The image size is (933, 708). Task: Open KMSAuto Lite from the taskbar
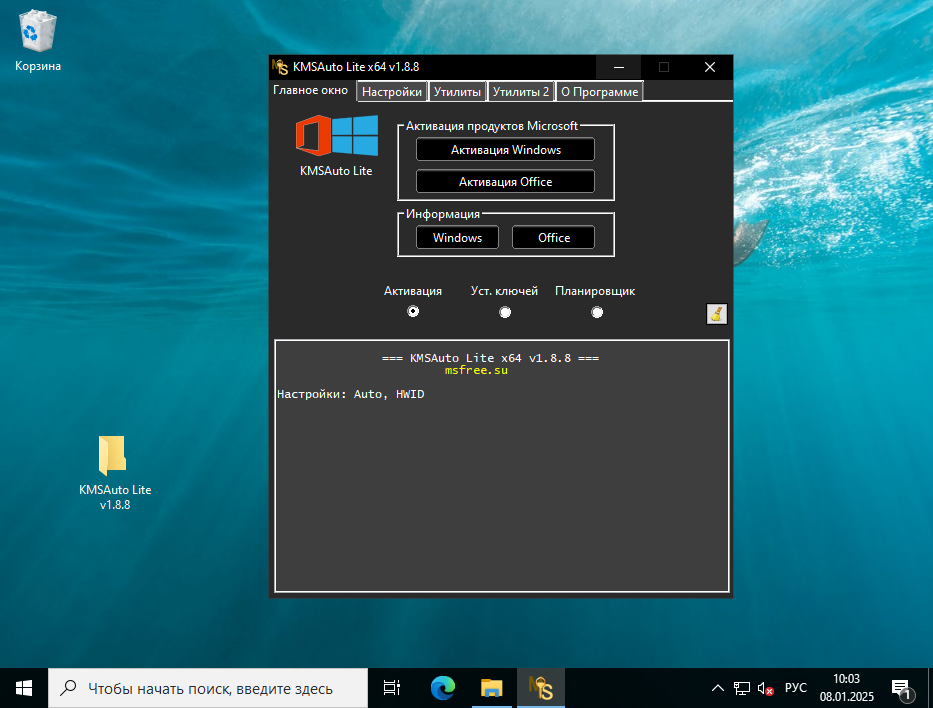click(x=541, y=688)
